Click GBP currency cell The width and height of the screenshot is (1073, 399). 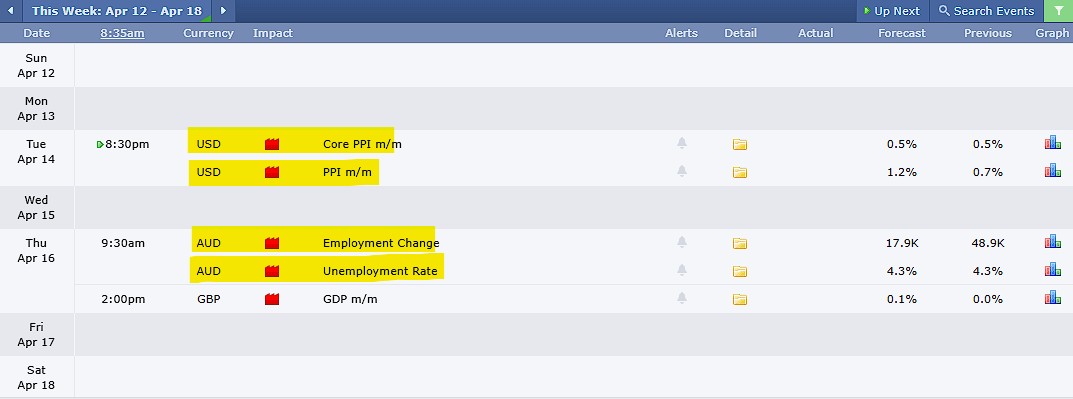pyautogui.click(x=208, y=300)
